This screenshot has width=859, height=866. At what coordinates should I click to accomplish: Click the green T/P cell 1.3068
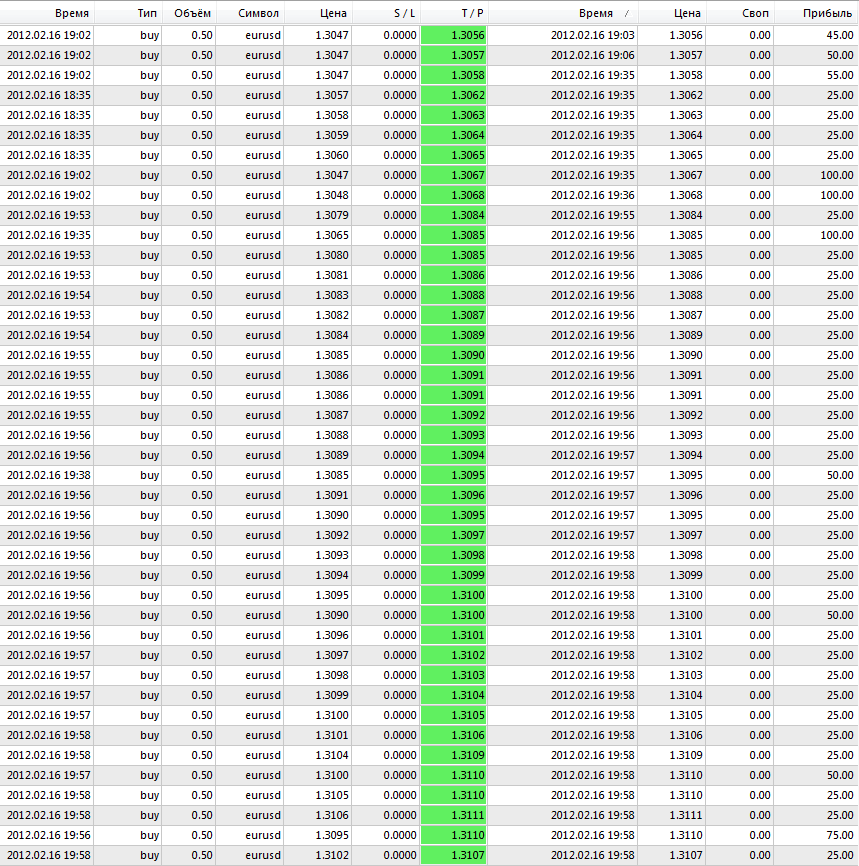(454, 195)
